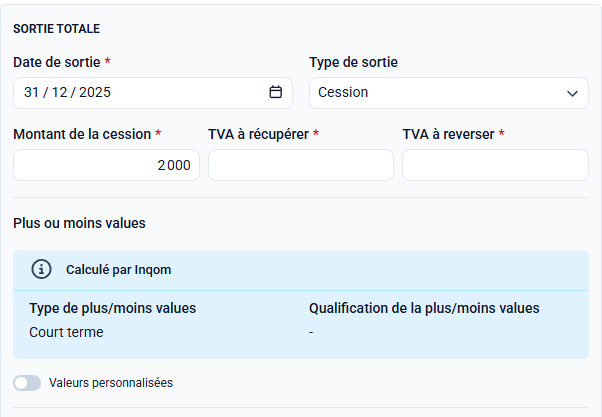The height and width of the screenshot is (417, 602).
Task: Click into the TVA à reverser input
Action: click(x=495, y=165)
